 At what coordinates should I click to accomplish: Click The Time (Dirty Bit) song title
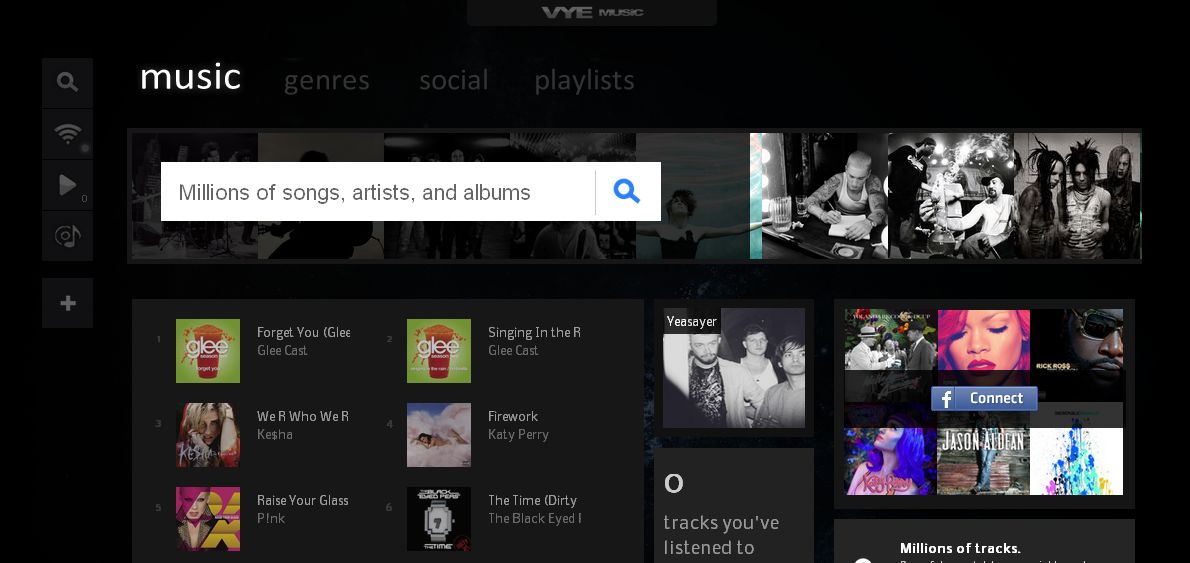click(533, 501)
